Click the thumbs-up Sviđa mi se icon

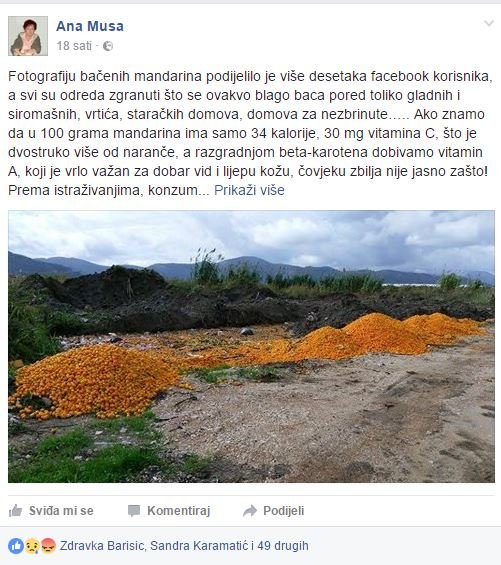15,510
